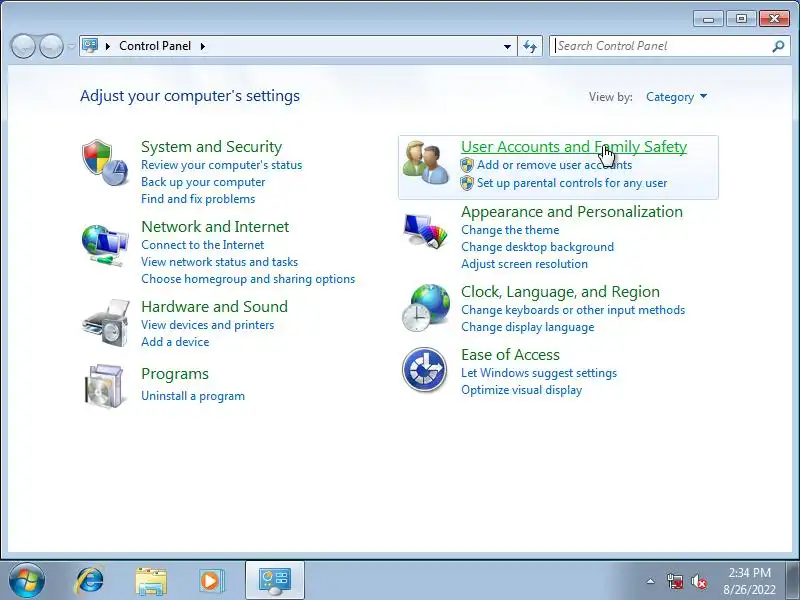This screenshot has height=600, width=800.
Task: Open Clock, Language, and Region globe icon
Action: pos(426,308)
